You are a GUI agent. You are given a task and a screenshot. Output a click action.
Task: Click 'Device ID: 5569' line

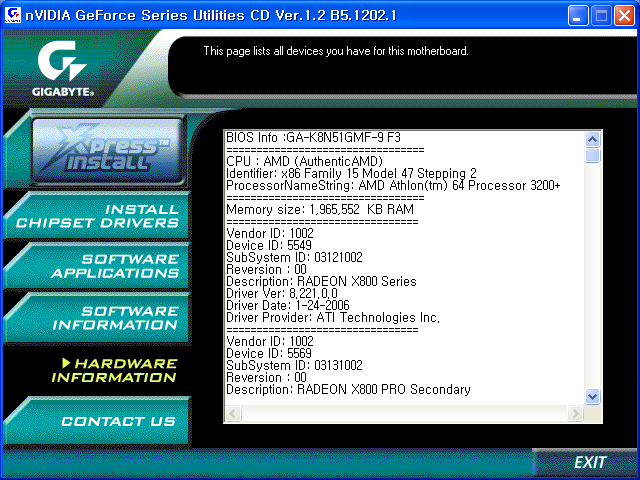coord(269,353)
